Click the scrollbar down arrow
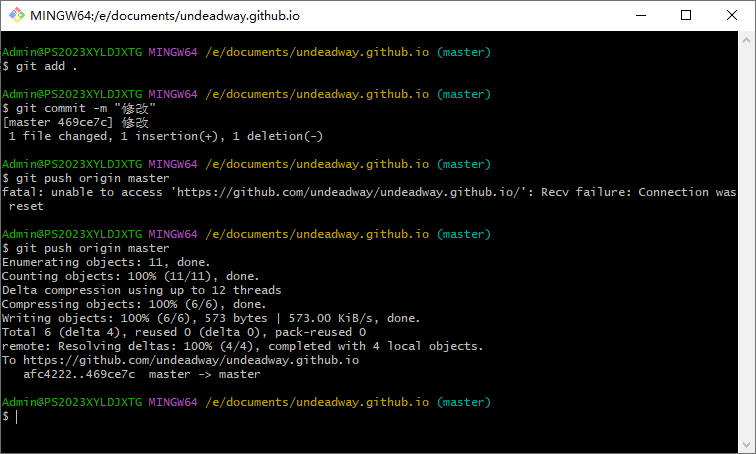The width and height of the screenshot is (756, 454). click(746, 444)
